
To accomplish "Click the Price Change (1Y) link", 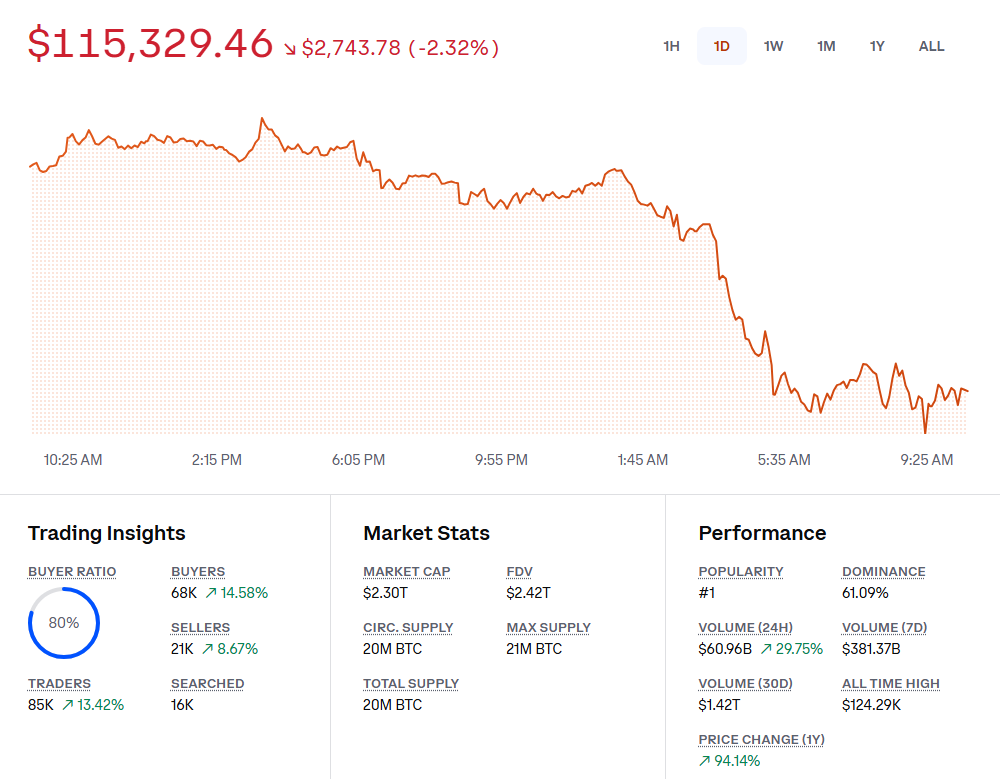I will (x=761, y=739).
